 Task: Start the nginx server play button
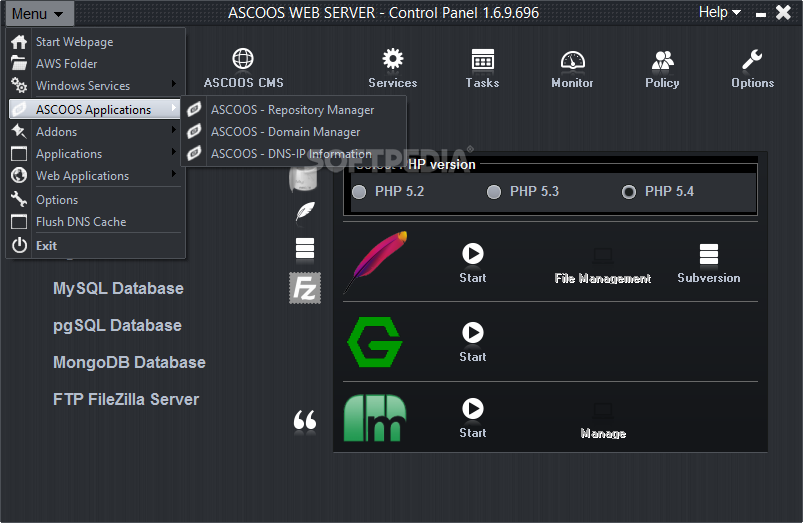(x=473, y=332)
